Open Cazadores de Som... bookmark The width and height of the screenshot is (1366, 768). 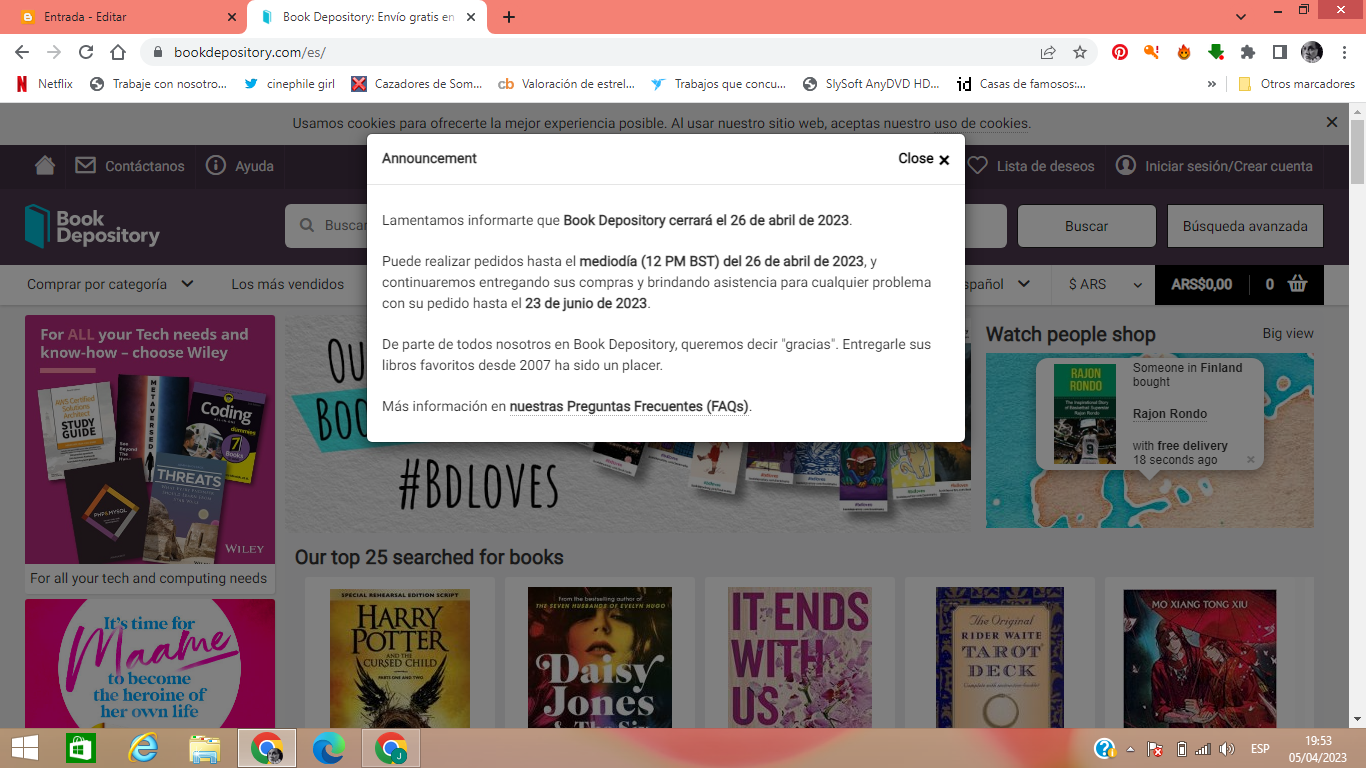click(x=417, y=84)
